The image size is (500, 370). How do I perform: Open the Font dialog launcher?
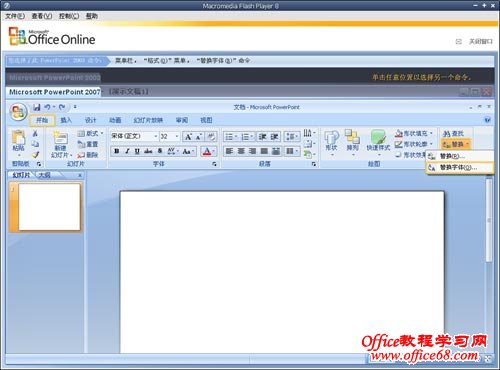(214, 164)
